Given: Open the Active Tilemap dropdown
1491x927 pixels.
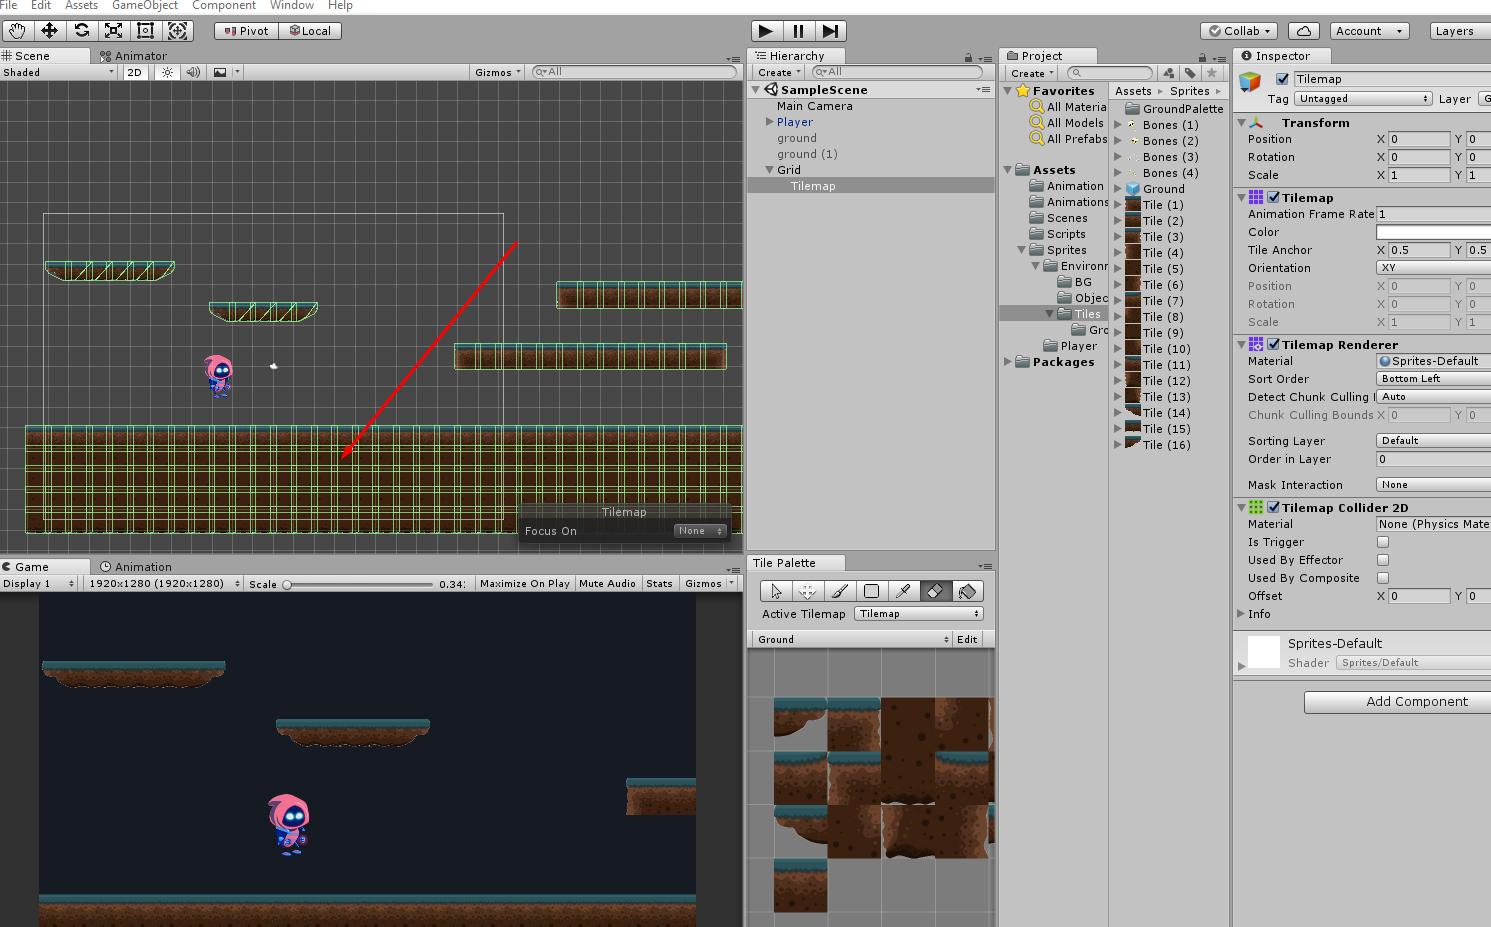Looking at the screenshot, I should pyautogui.click(x=917, y=613).
